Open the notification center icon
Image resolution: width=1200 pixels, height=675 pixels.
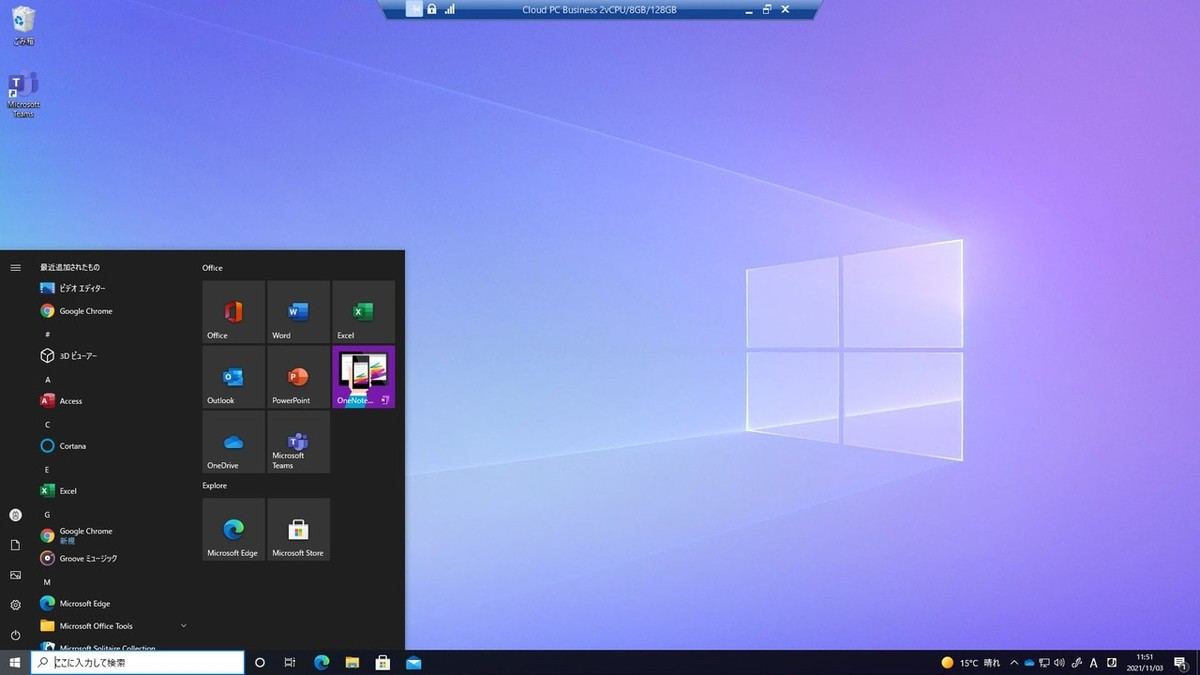point(1181,662)
